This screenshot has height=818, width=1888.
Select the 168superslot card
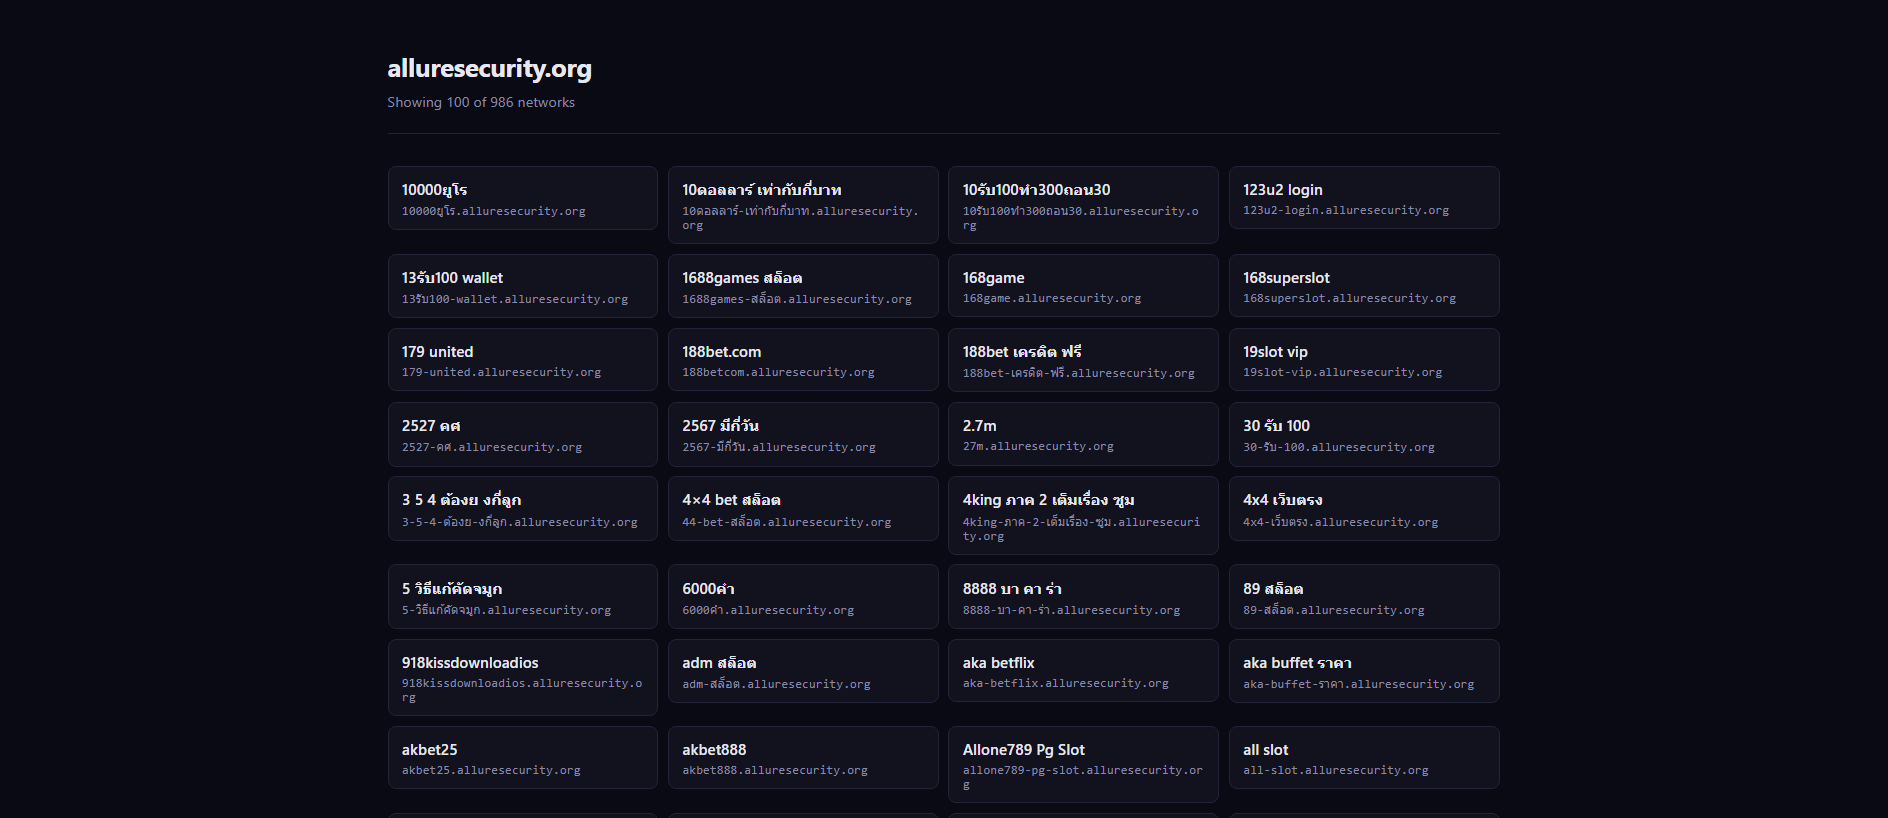(x=1364, y=286)
